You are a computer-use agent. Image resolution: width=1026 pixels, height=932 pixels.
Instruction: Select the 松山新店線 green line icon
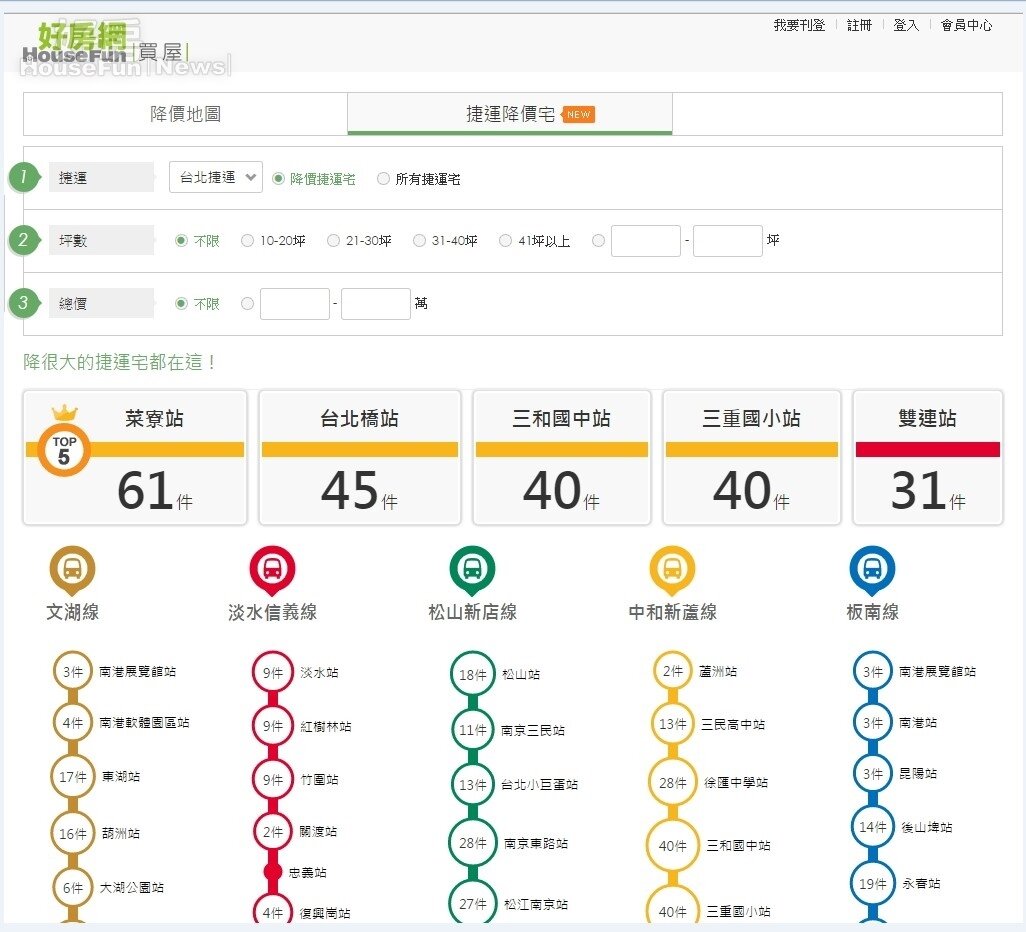pyautogui.click(x=472, y=570)
